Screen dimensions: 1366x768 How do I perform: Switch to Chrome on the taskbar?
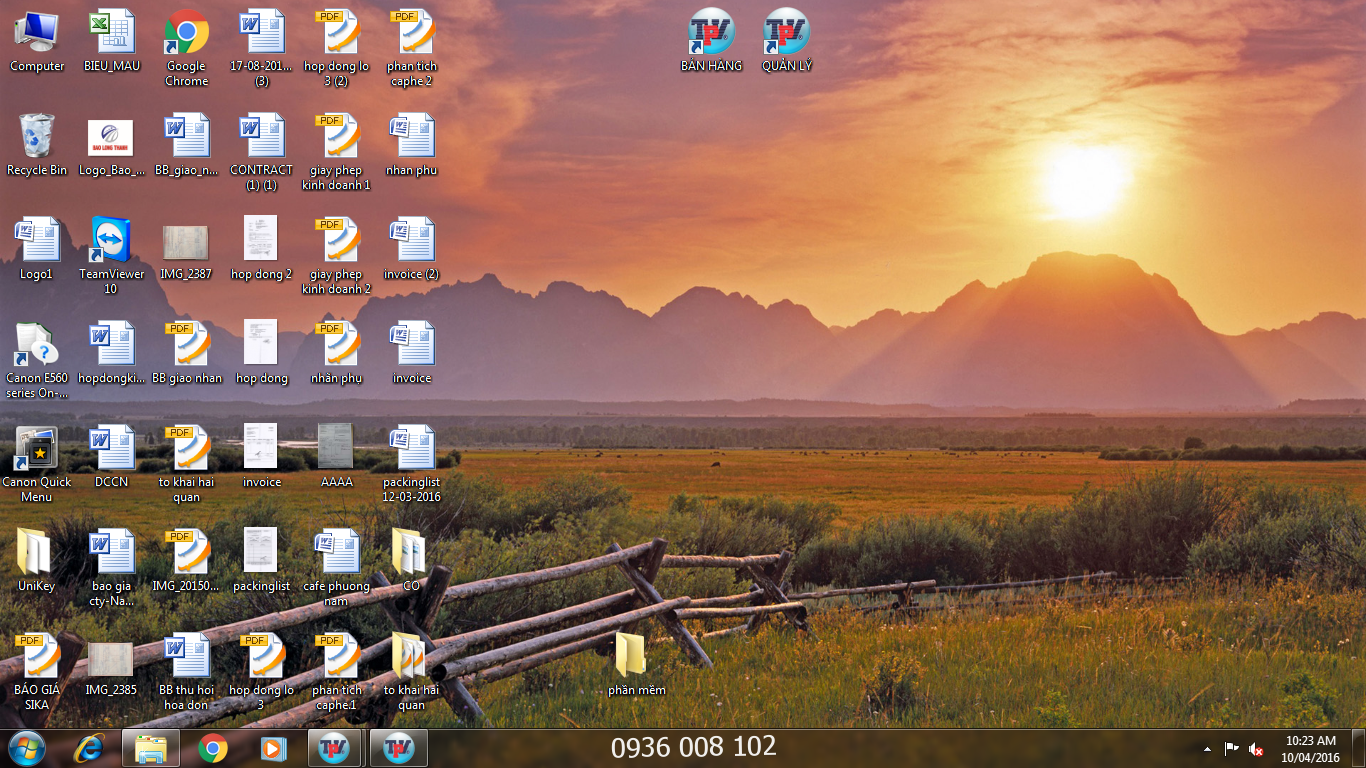(x=212, y=748)
